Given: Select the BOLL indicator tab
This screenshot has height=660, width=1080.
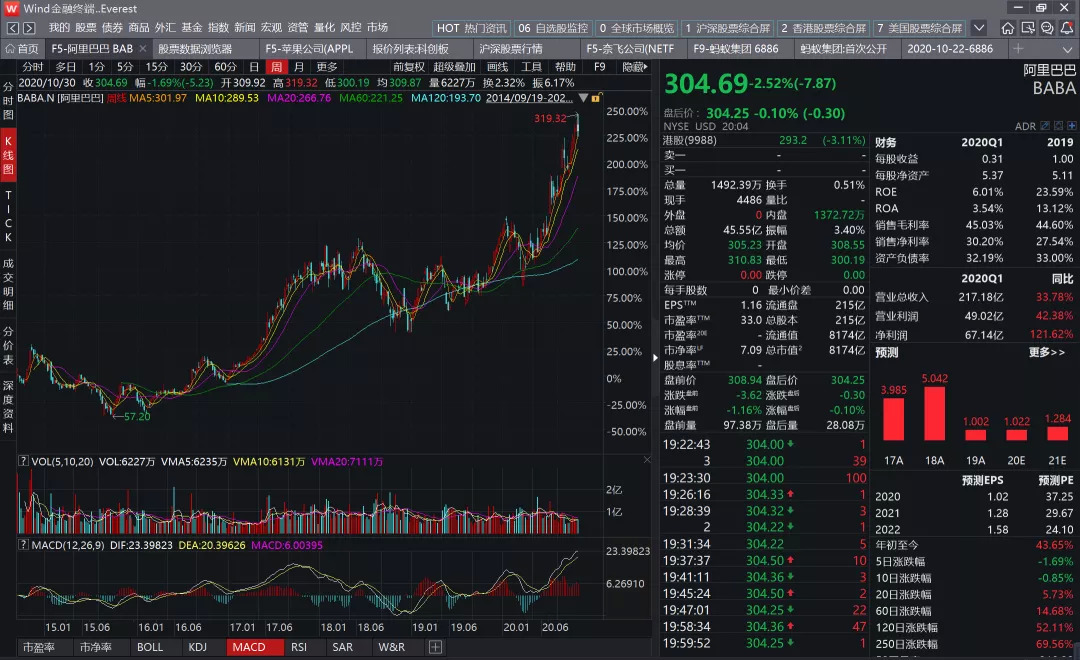Looking at the screenshot, I should 150,647.
